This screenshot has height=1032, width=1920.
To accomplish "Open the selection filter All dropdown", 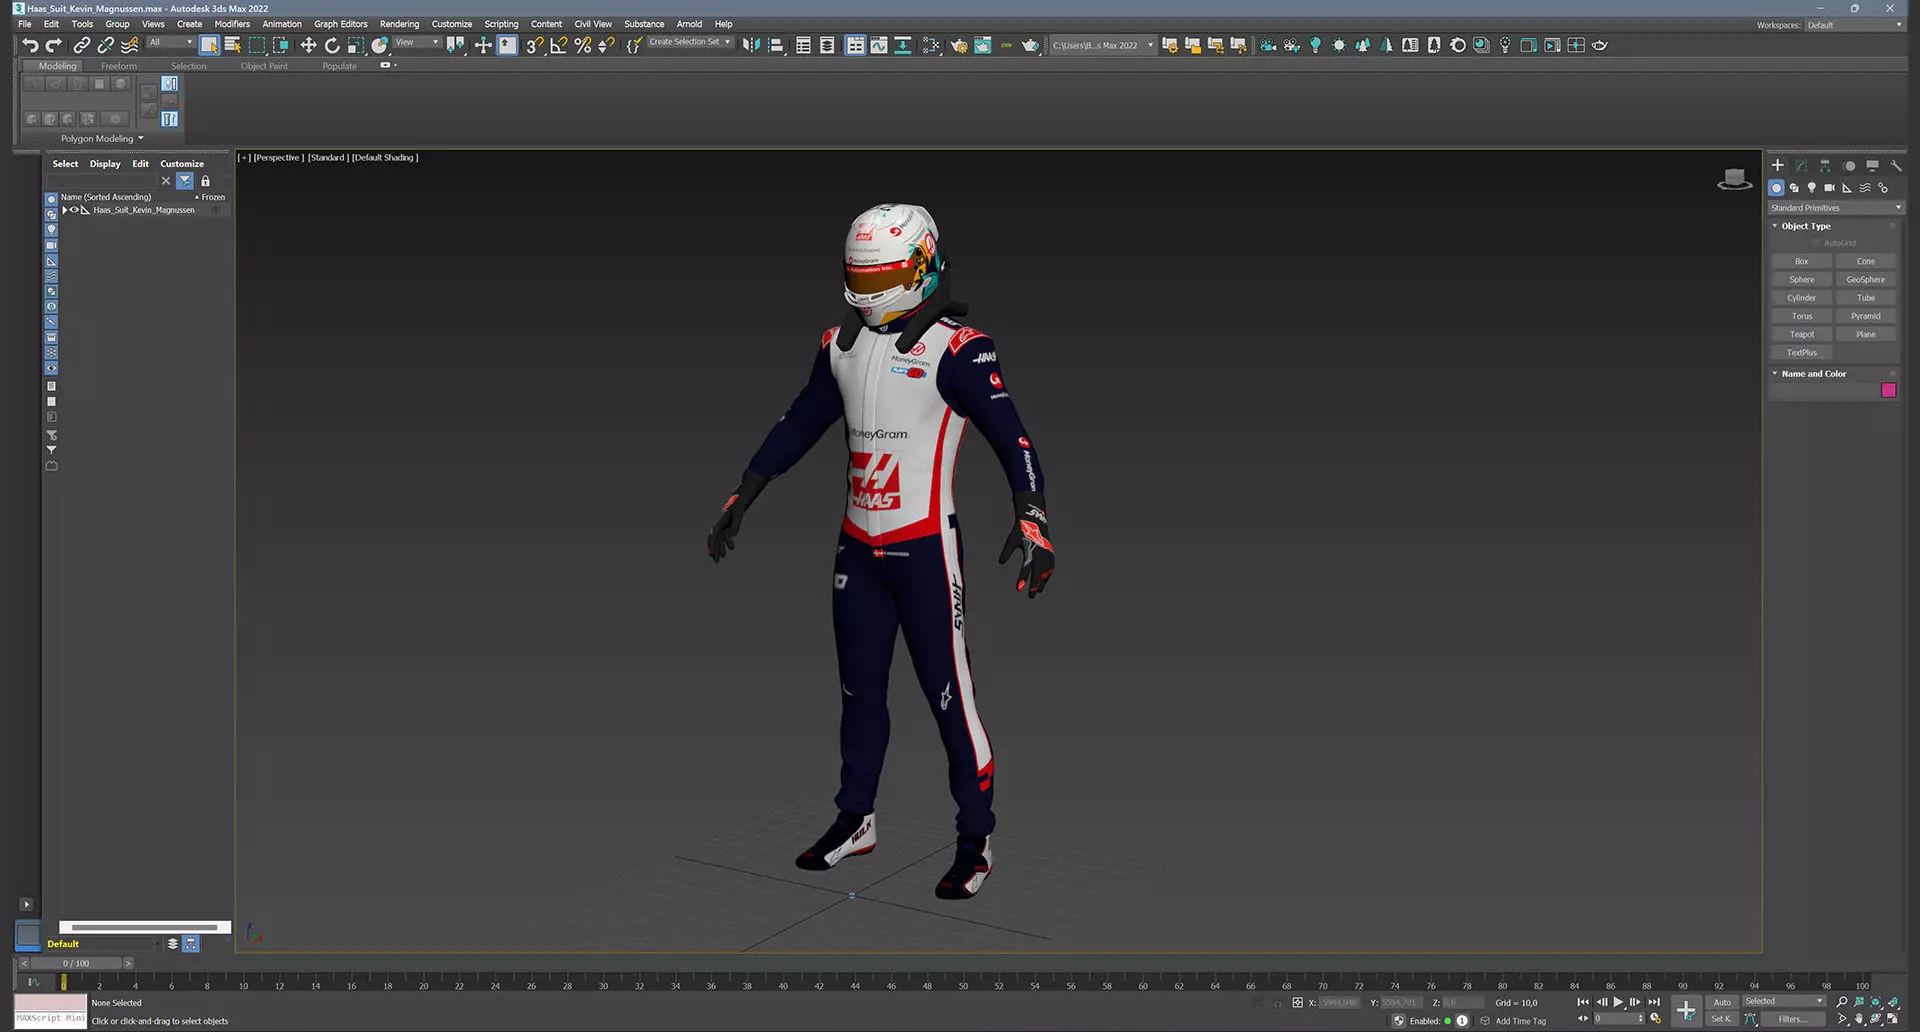I will point(171,42).
